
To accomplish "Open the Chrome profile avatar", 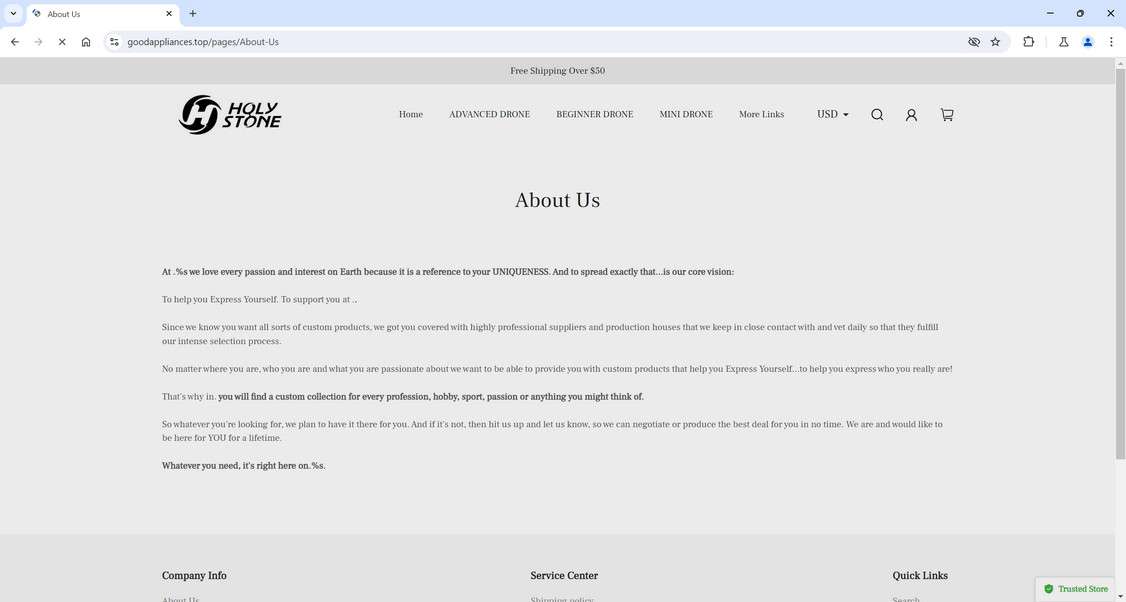I will [x=1088, y=42].
